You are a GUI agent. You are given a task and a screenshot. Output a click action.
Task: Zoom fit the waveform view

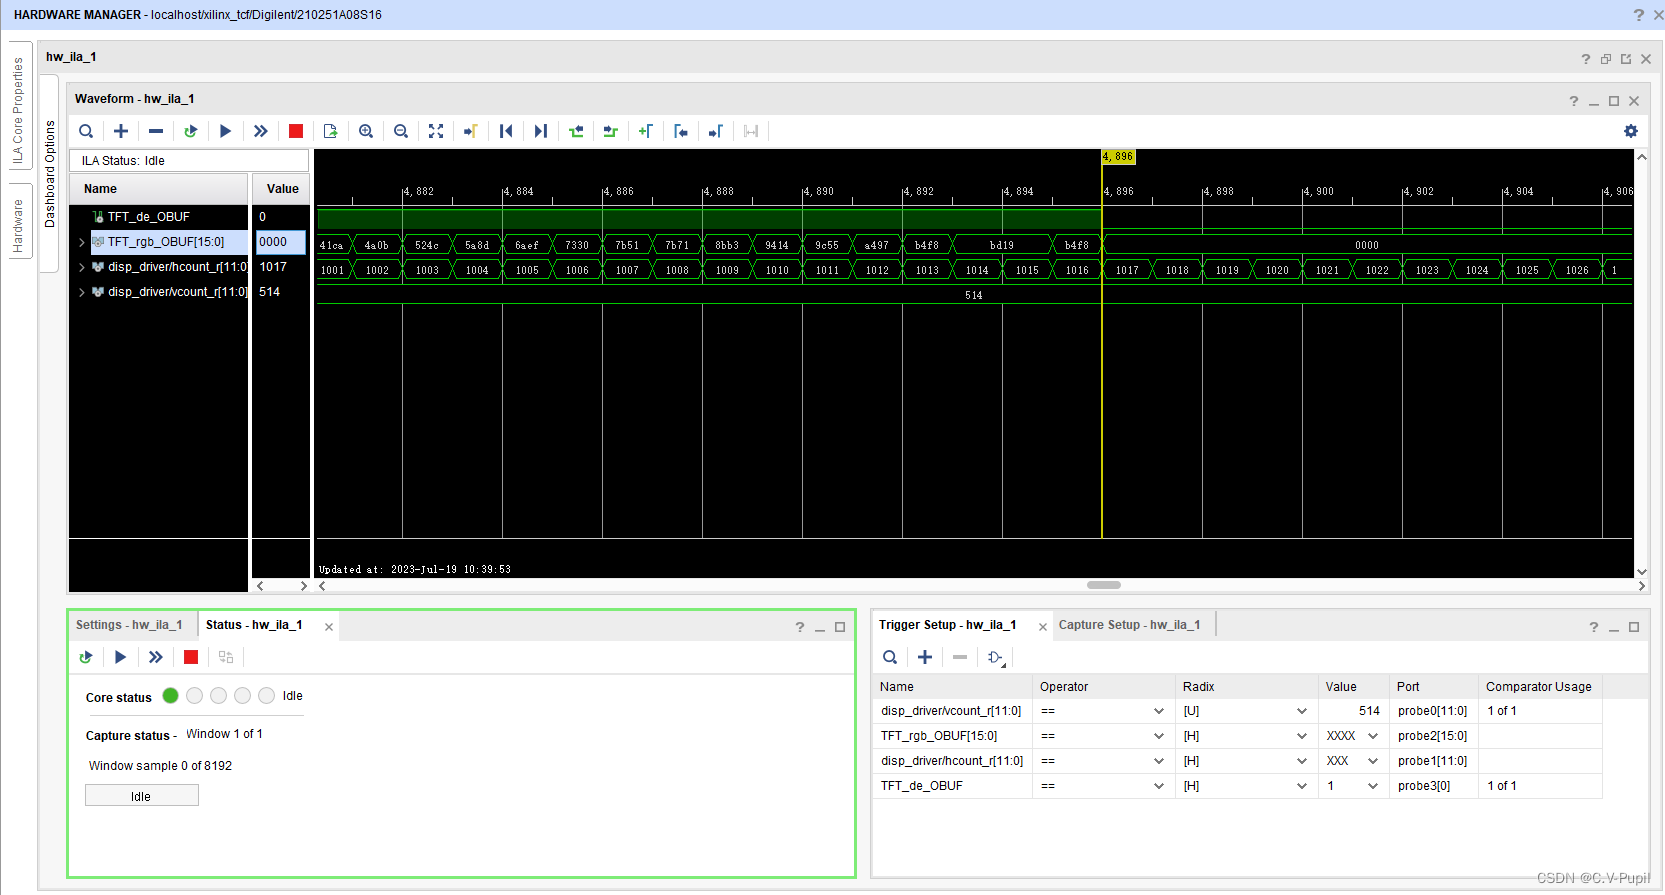(x=436, y=131)
